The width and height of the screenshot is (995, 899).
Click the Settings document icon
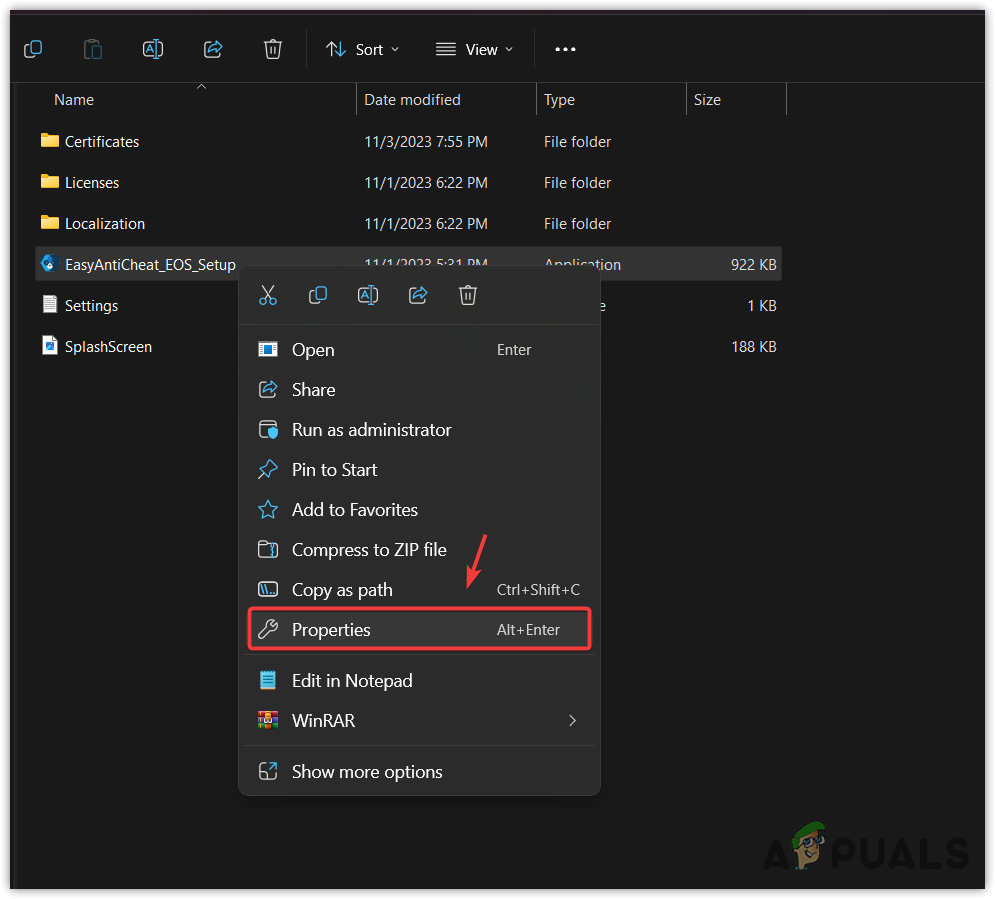49,304
